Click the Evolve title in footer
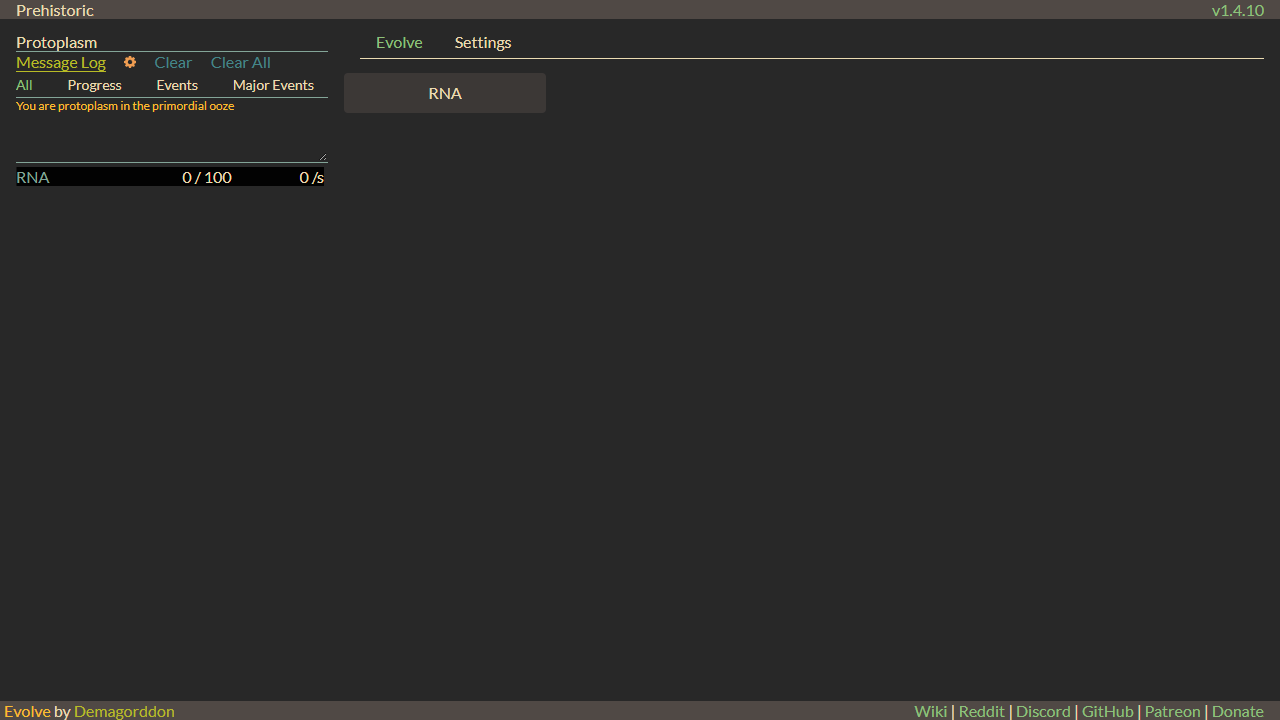The width and height of the screenshot is (1280, 720). click(x=27, y=711)
